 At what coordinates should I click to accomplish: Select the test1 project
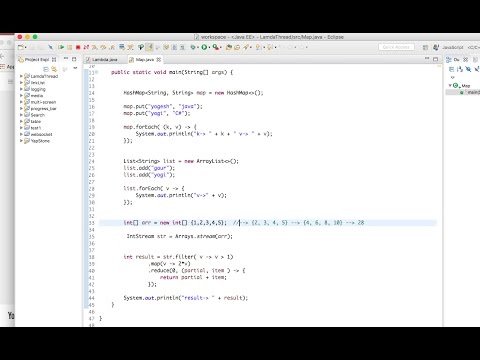tap(36, 128)
